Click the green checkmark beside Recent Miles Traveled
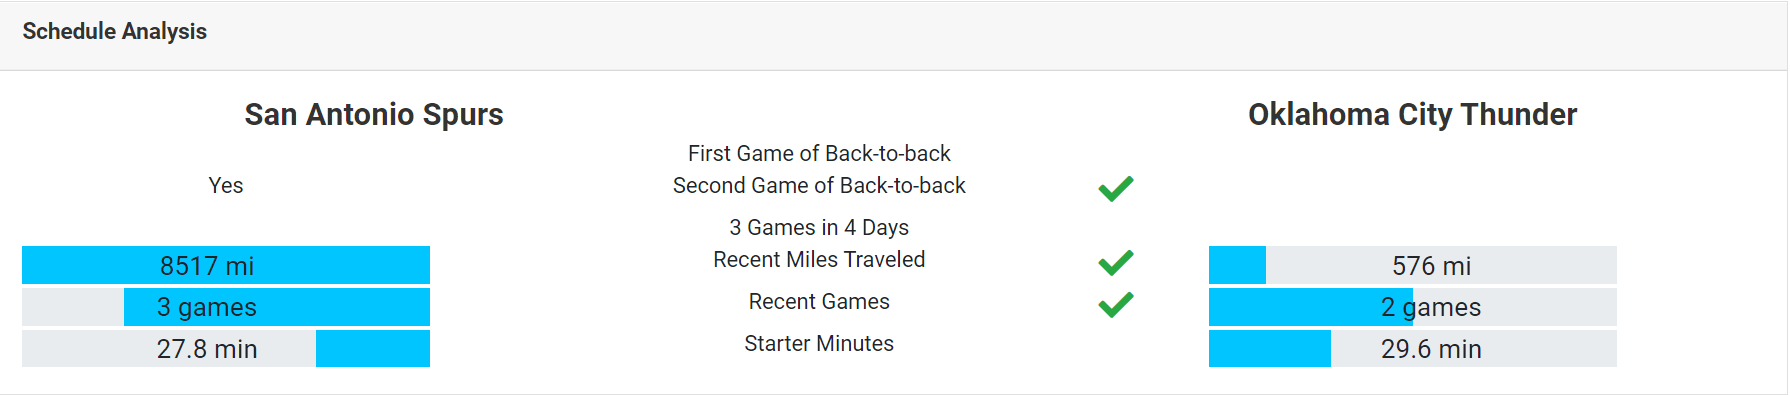 click(1115, 262)
